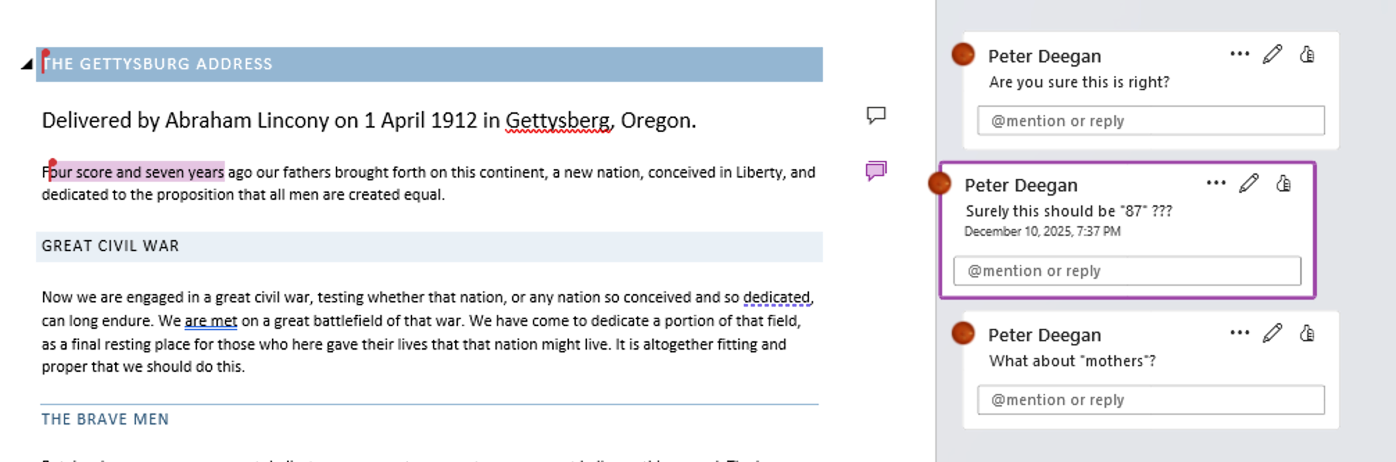
Task: Edit the "What about mothers?" comment
Action: coord(1272,334)
